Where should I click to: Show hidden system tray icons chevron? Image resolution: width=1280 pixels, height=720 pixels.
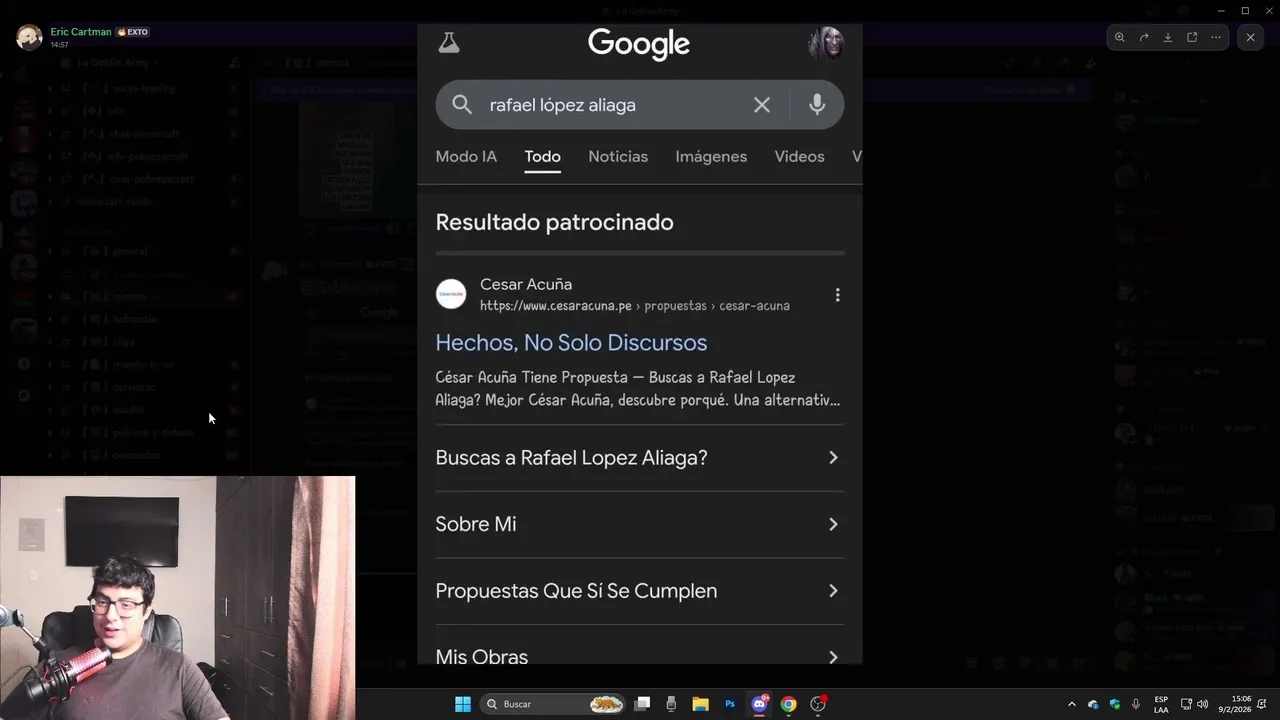pyautogui.click(x=1072, y=704)
